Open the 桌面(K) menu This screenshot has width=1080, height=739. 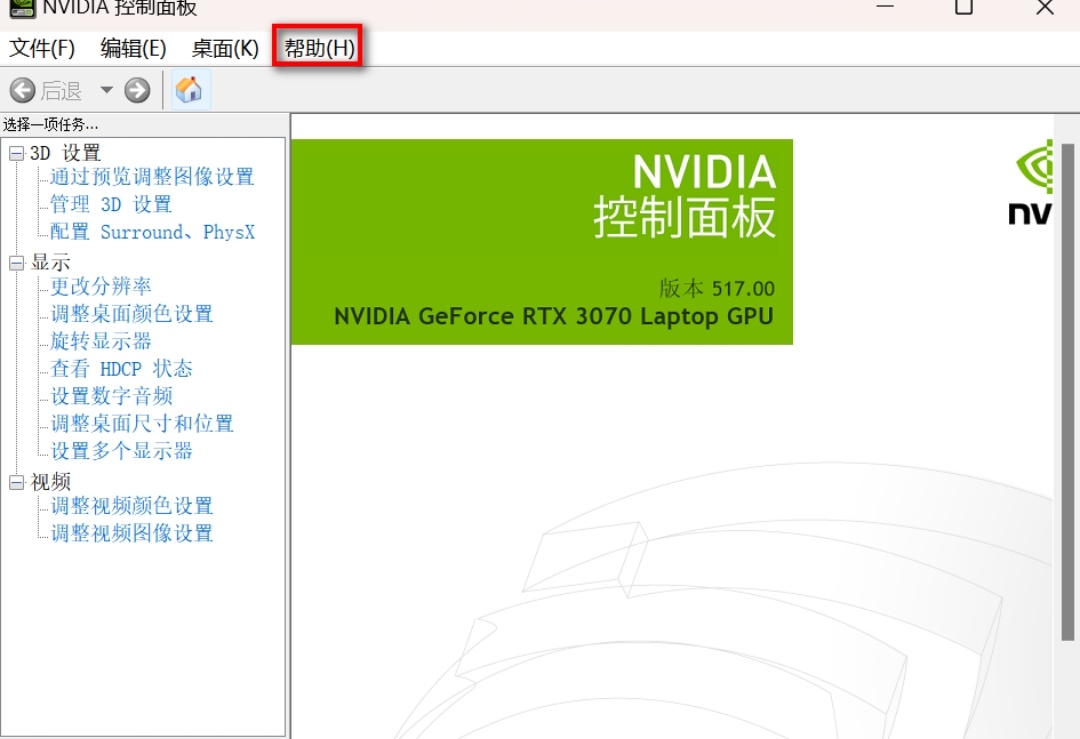(225, 48)
